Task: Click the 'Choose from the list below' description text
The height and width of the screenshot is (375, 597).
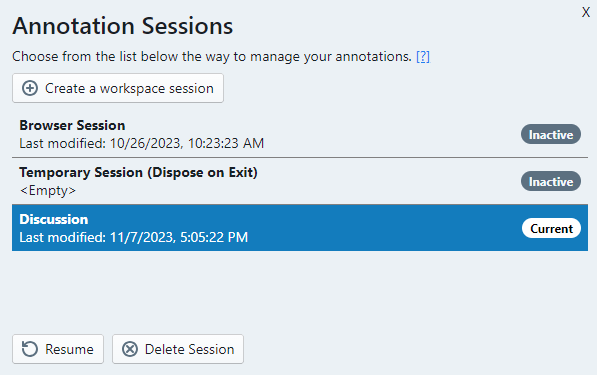Action: click(x=212, y=57)
